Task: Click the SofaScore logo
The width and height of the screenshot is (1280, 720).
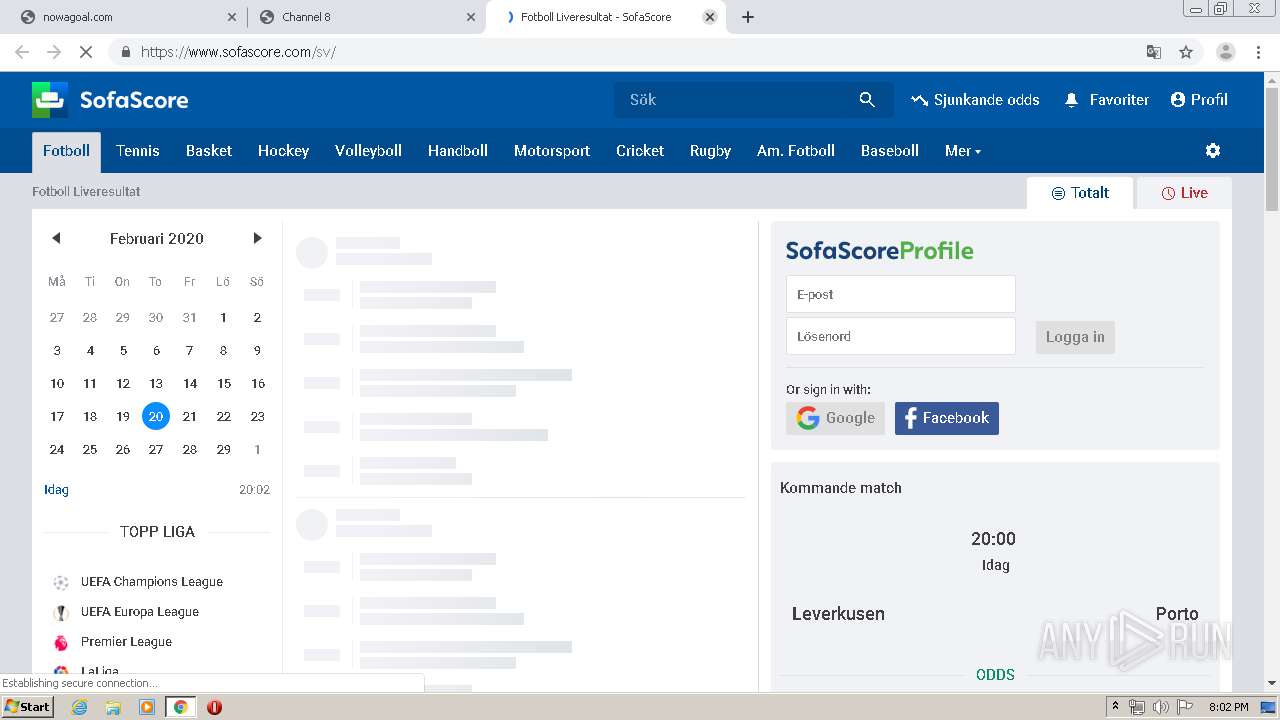Action: tap(110, 100)
